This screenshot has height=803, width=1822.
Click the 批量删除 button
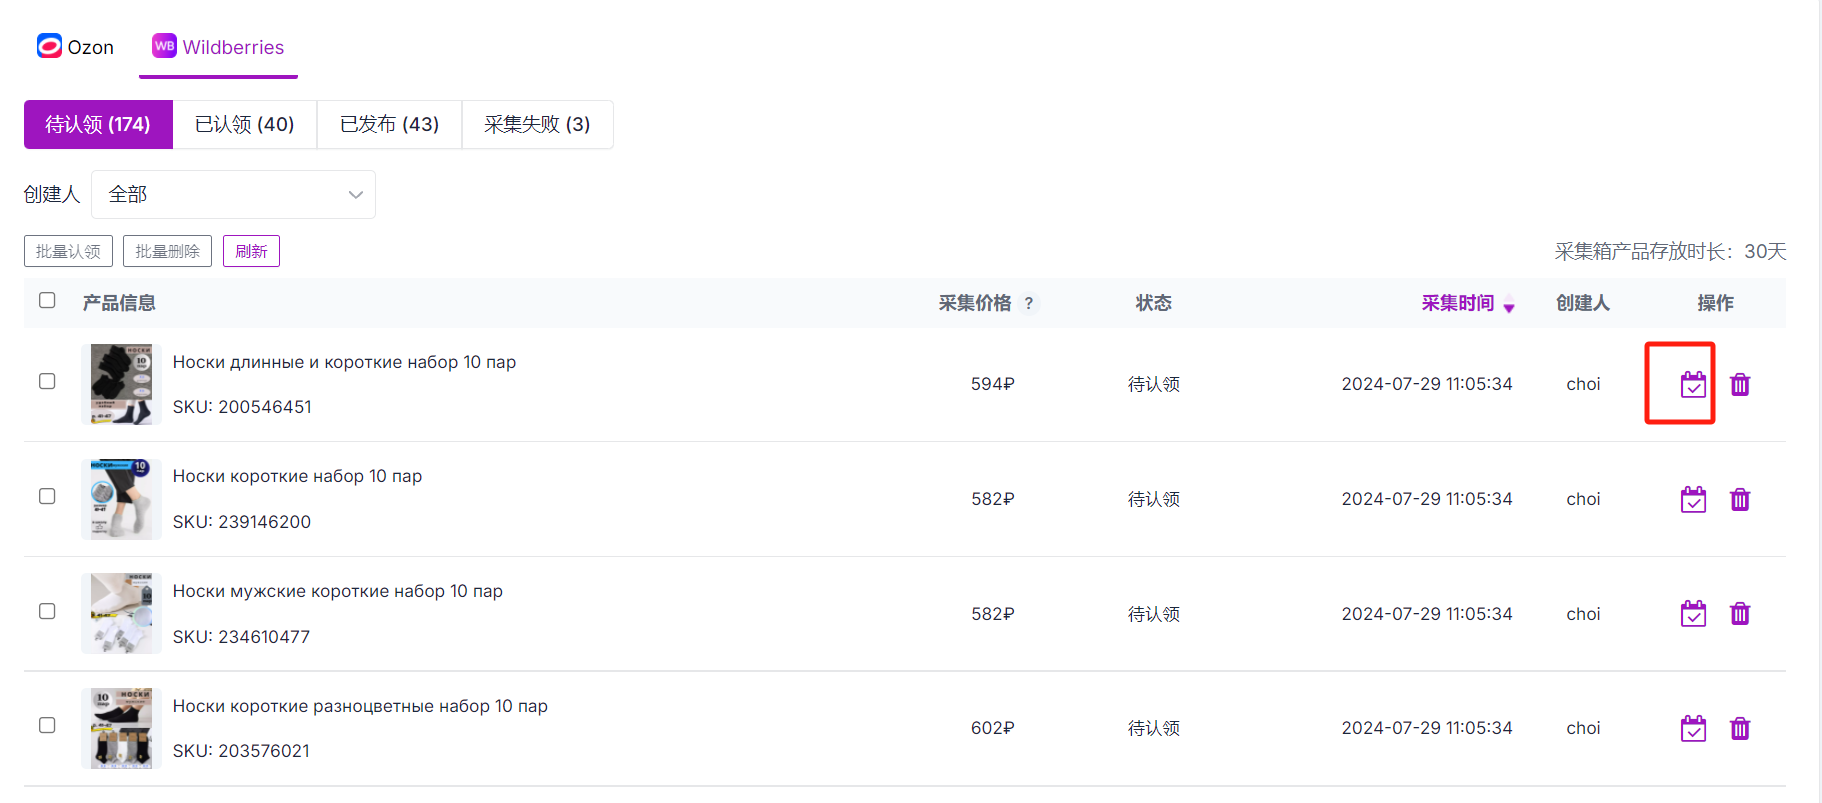point(167,251)
